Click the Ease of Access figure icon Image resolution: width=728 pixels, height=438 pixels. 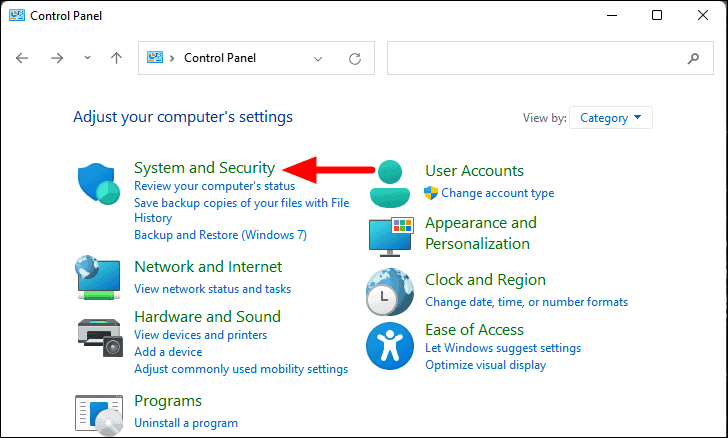(390, 346)
